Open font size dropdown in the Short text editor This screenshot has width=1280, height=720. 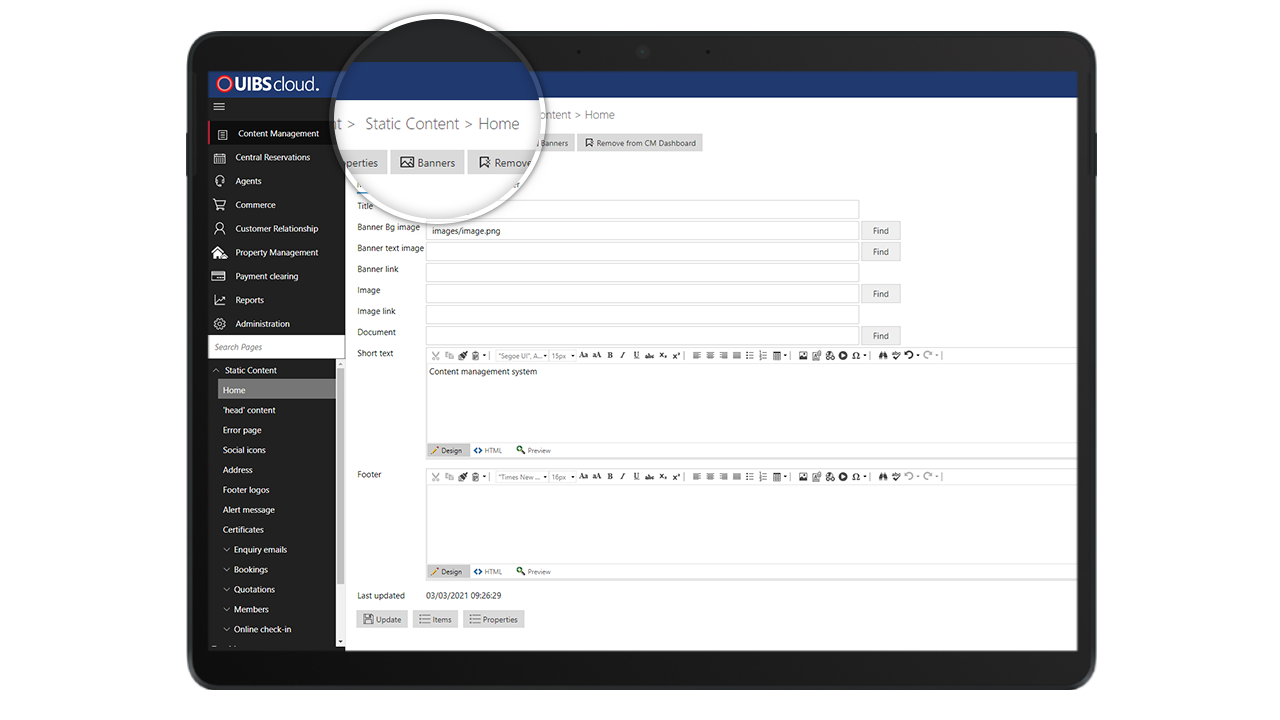[563, 355]
